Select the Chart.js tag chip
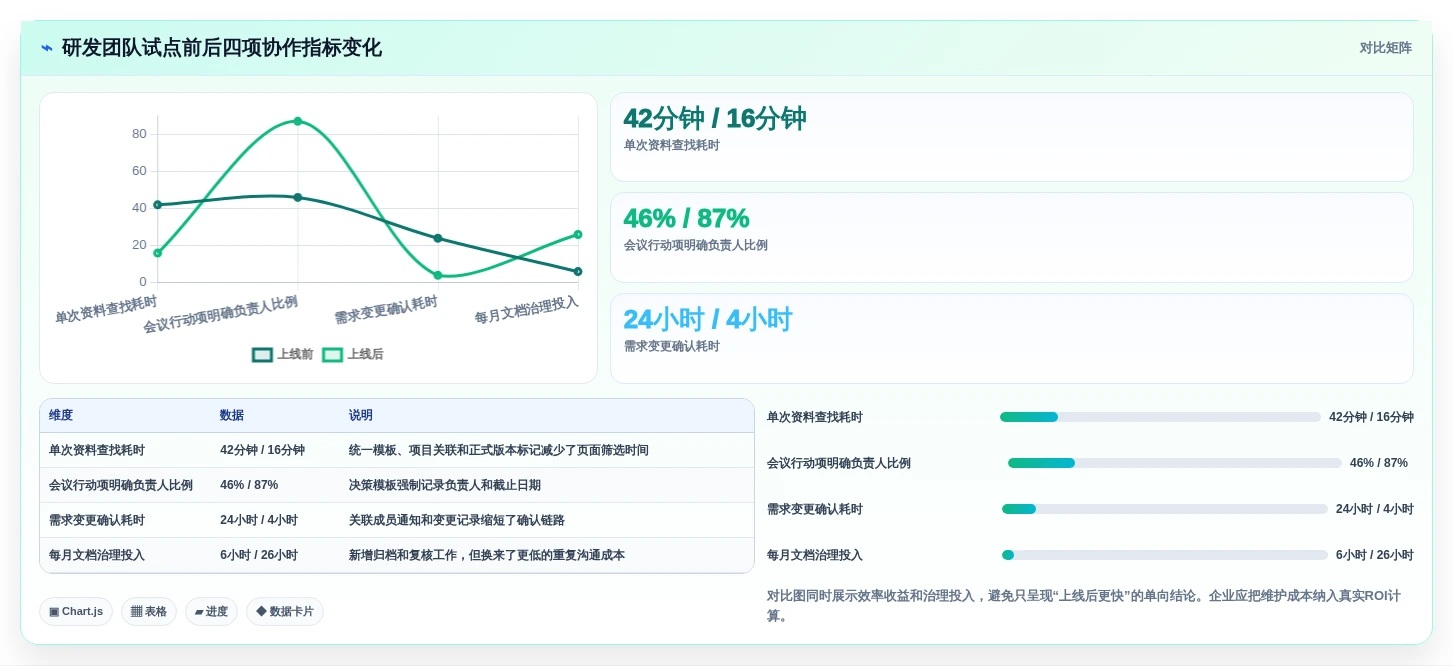The height and width of the screenshot is (666, 1453). (x=76, y=611)
